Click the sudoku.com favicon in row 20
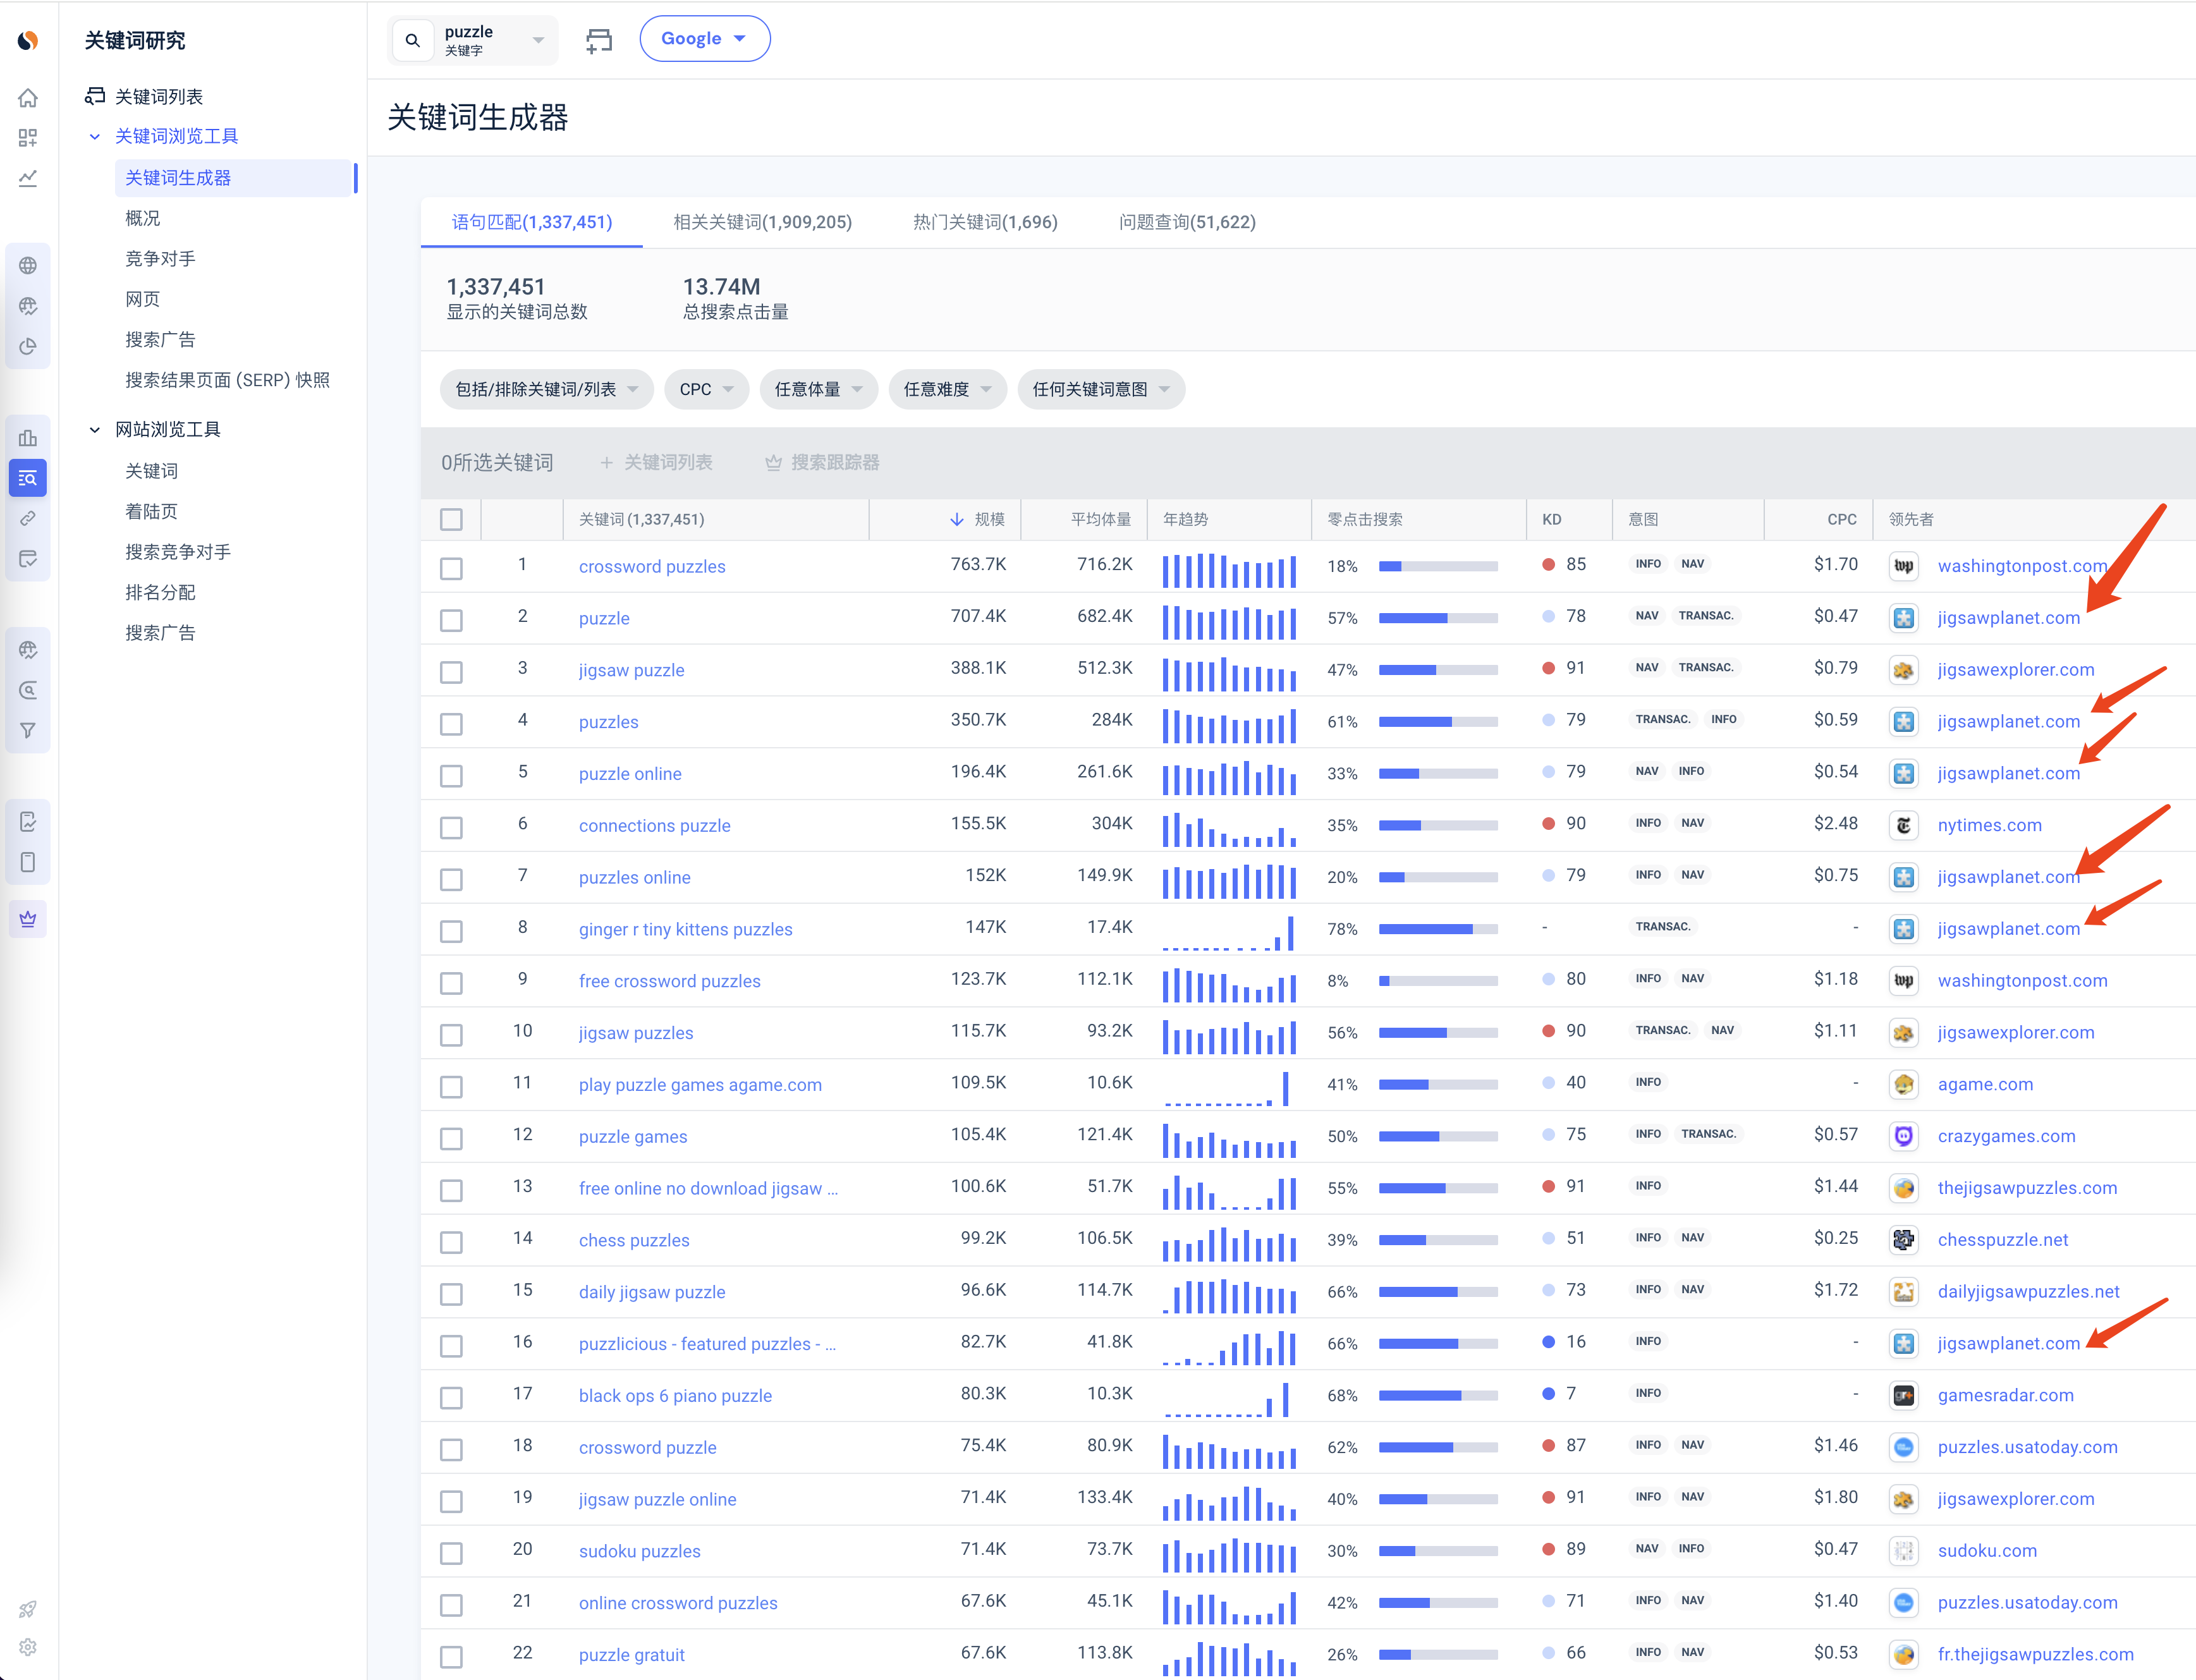Image resolution: width=2196 pixels, height=1680 pixels. coord(1903,1551)
